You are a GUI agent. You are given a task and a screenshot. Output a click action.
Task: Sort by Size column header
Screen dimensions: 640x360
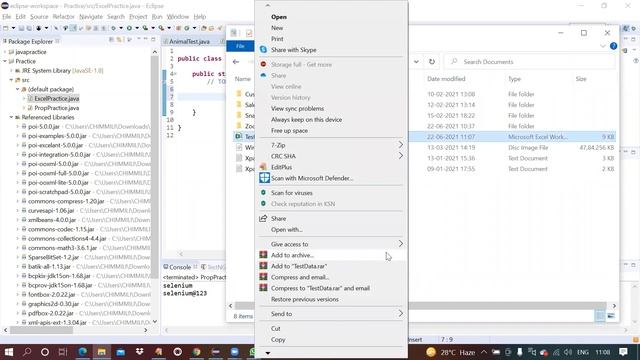coord(581,79)
